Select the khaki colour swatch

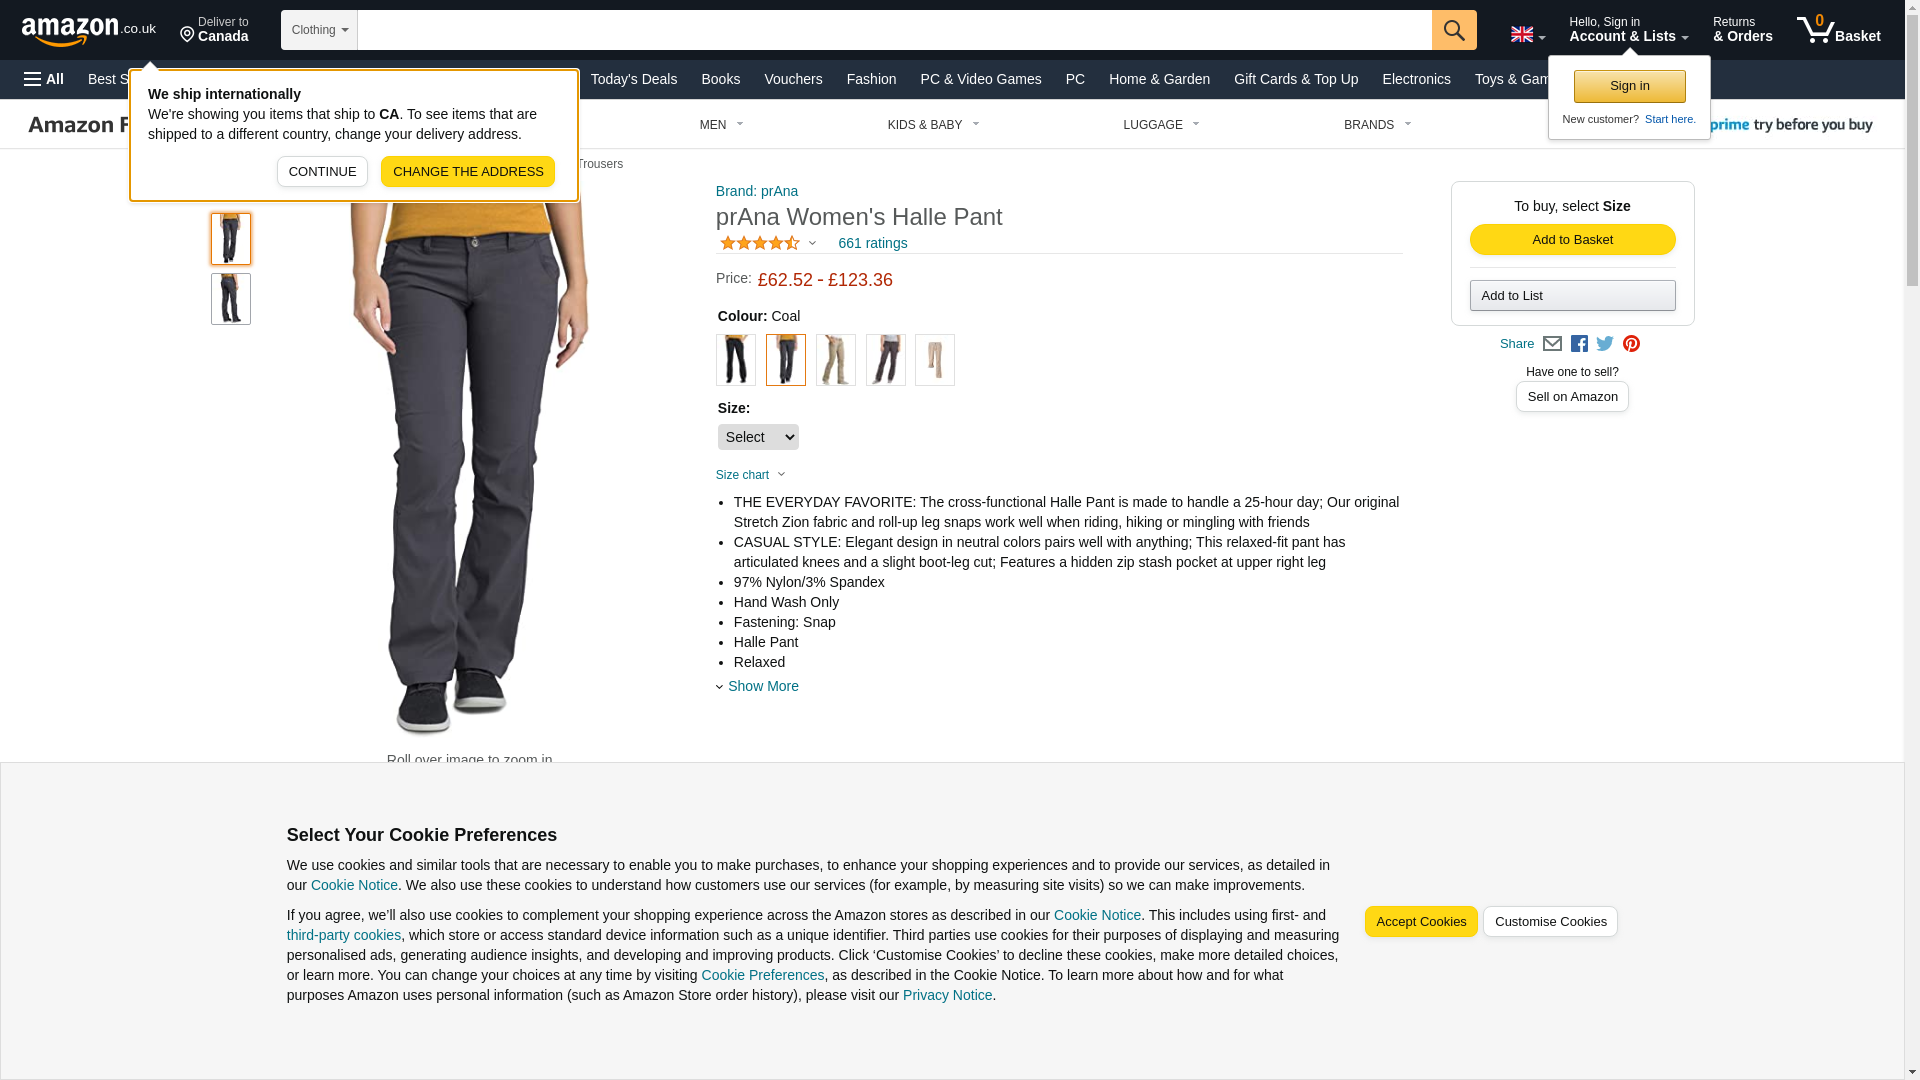coord(835,360)
